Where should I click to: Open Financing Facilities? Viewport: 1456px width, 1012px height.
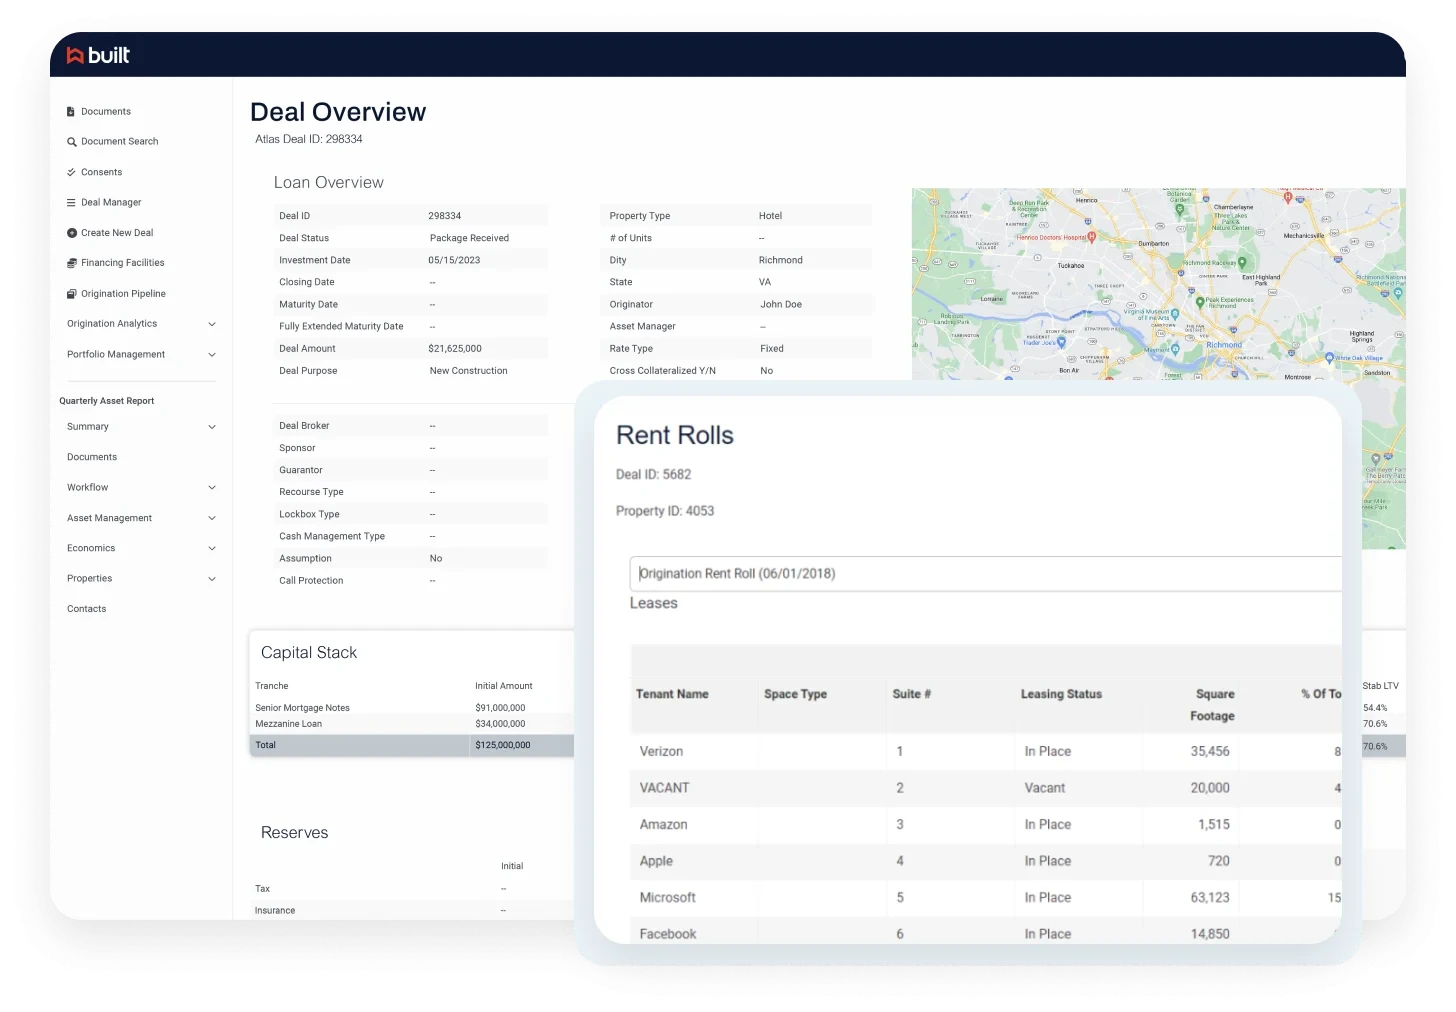coord(123,263)
